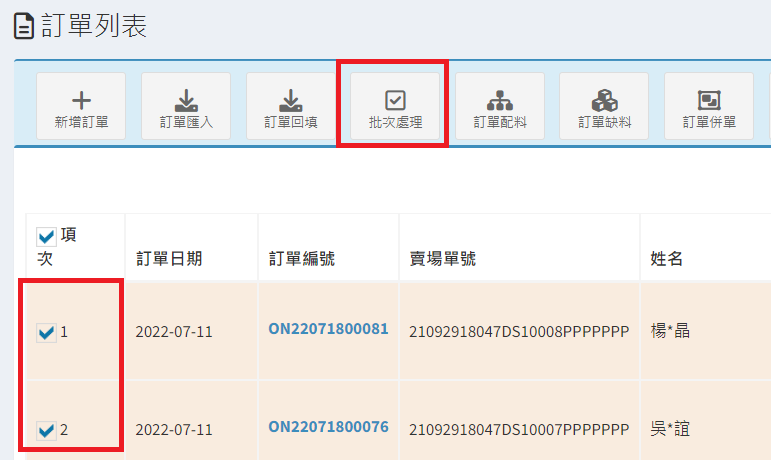The height and width of the screenshot is (460, 771).
Task: Open order link ON22071800081
Action: [x=328, y=329]
